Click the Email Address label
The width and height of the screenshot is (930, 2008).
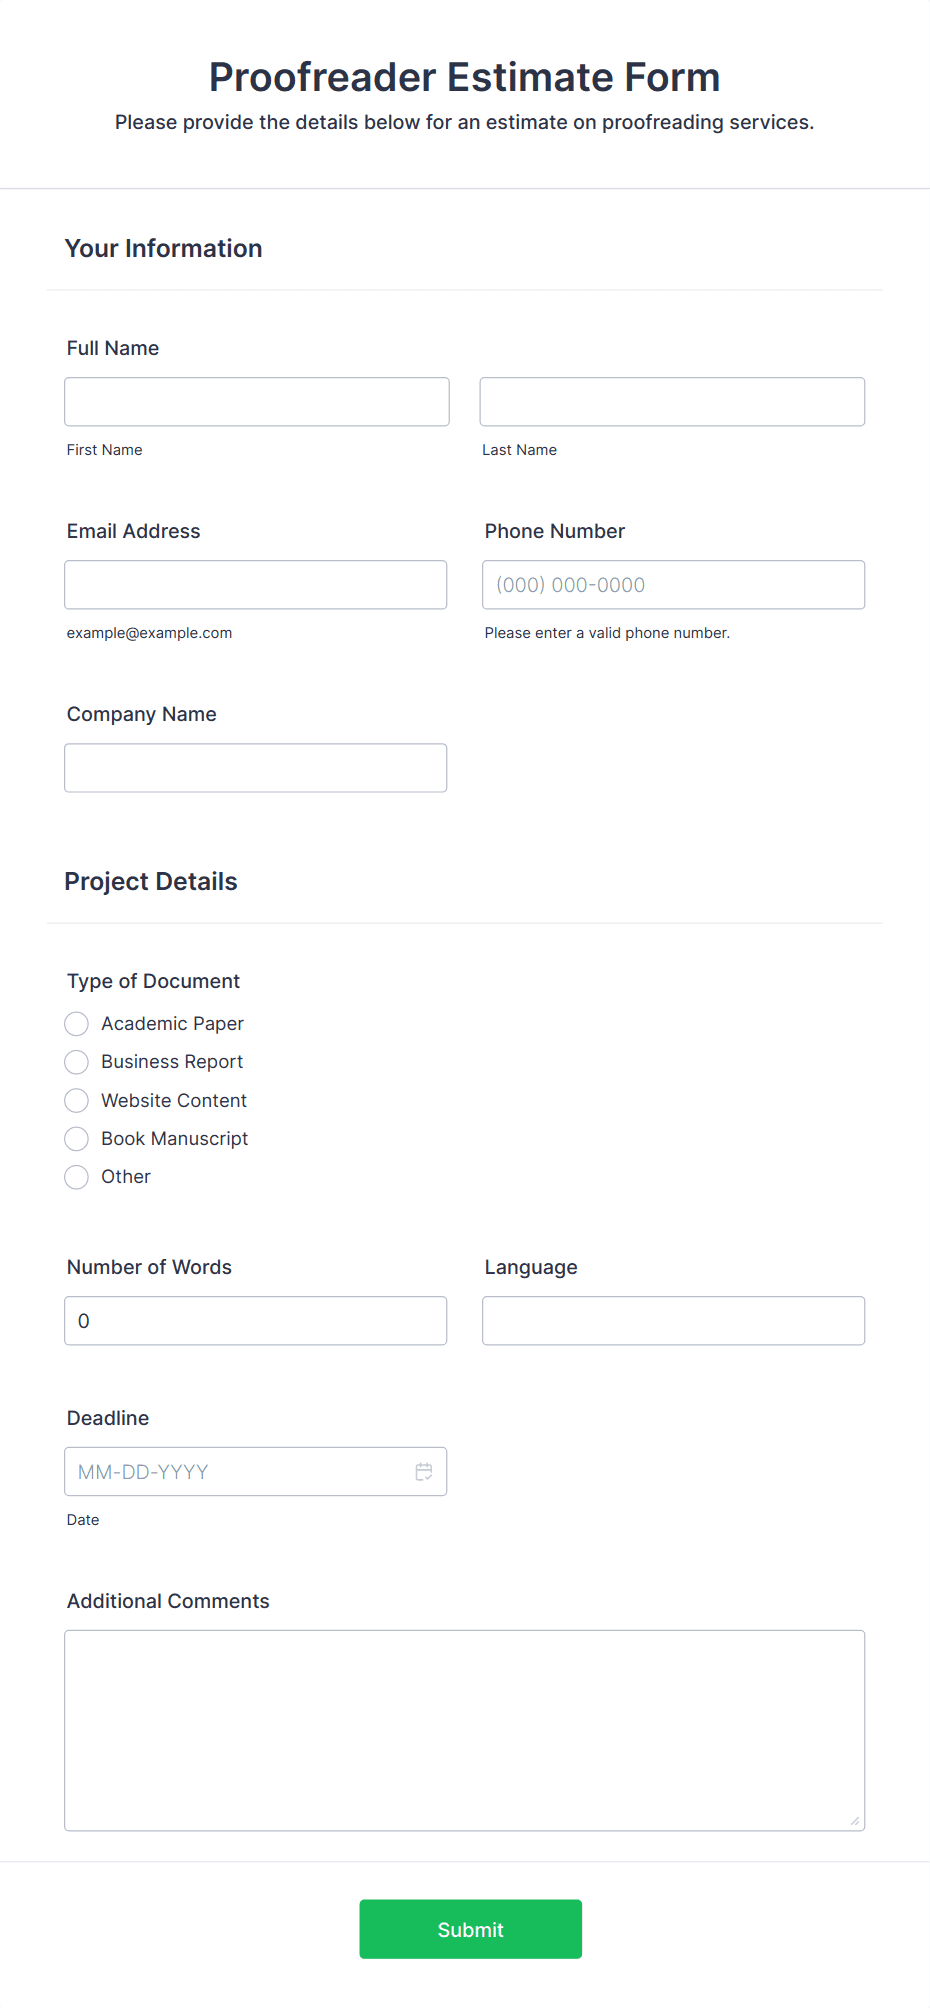point(133,531)
